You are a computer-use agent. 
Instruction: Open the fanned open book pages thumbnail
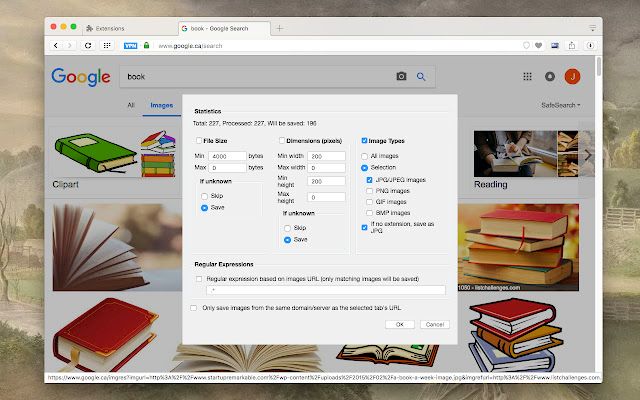[x=117, y=247]
